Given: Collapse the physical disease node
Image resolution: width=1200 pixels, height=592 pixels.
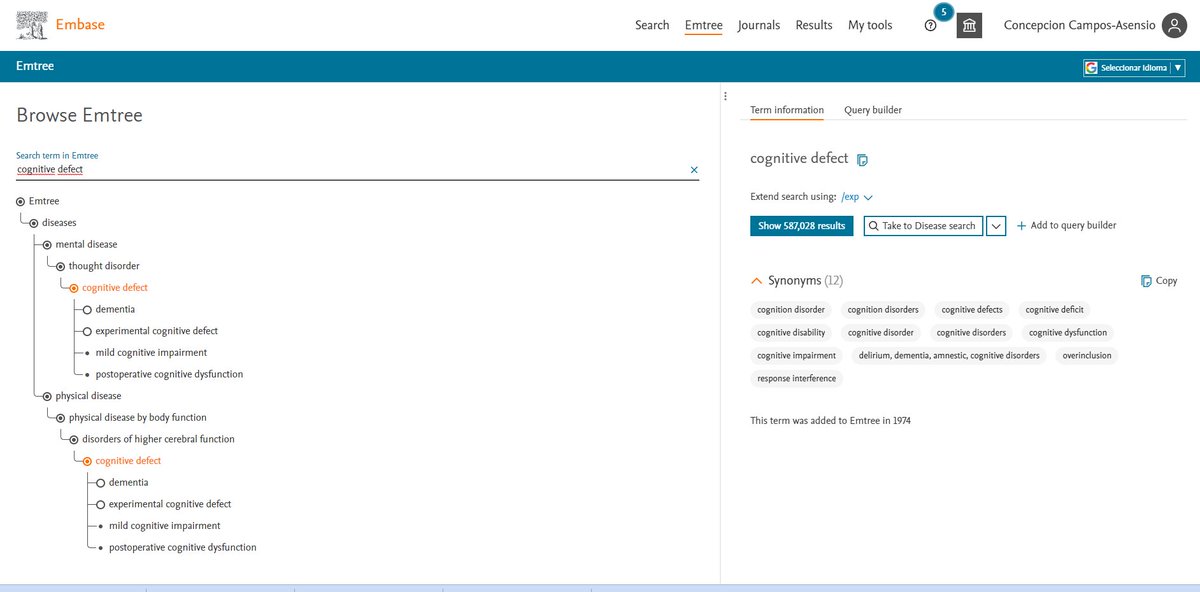Looking at the screenshot, I should [47, 396].
